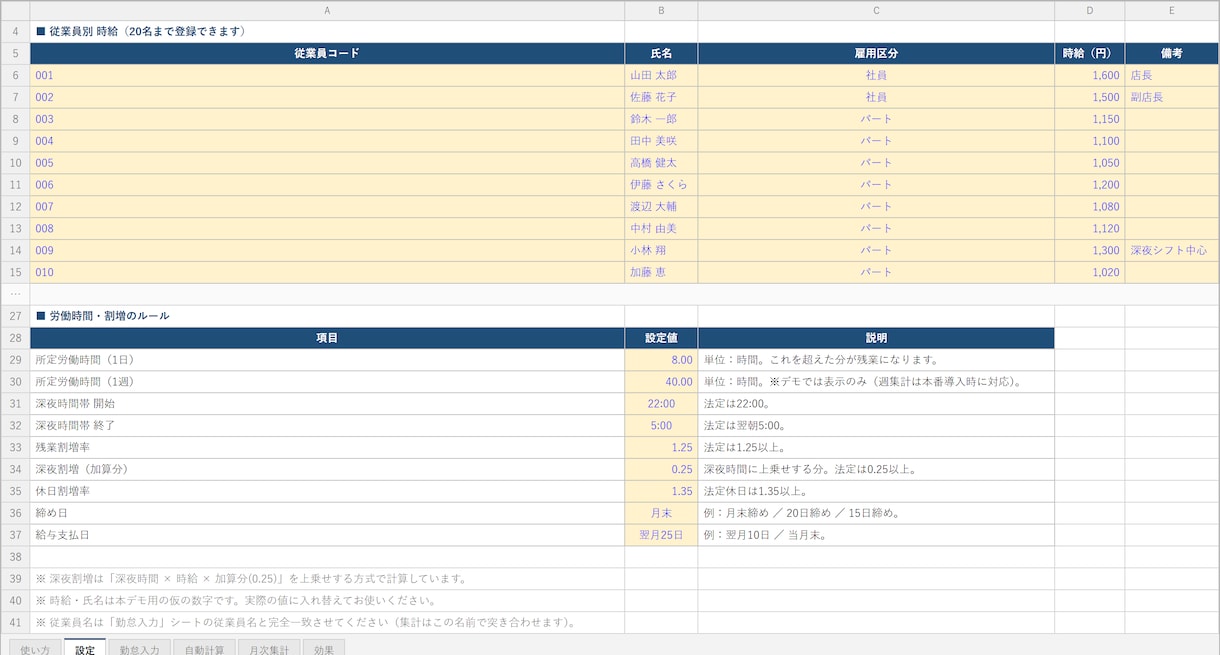Screen dimensions: 1220x655
Task: Click the 休日割増率 label cell
Action: pos(327,491)
